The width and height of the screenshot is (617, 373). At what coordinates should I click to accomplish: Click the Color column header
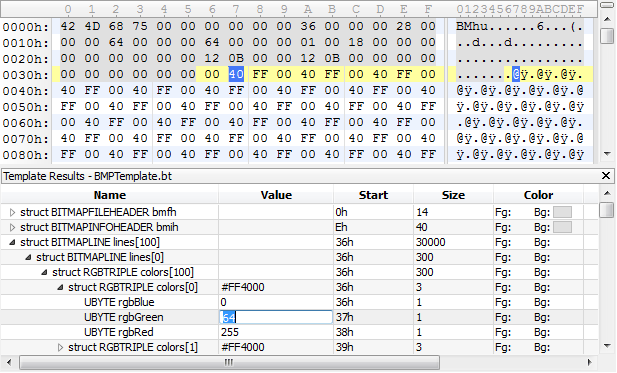(x=538, y=195)
